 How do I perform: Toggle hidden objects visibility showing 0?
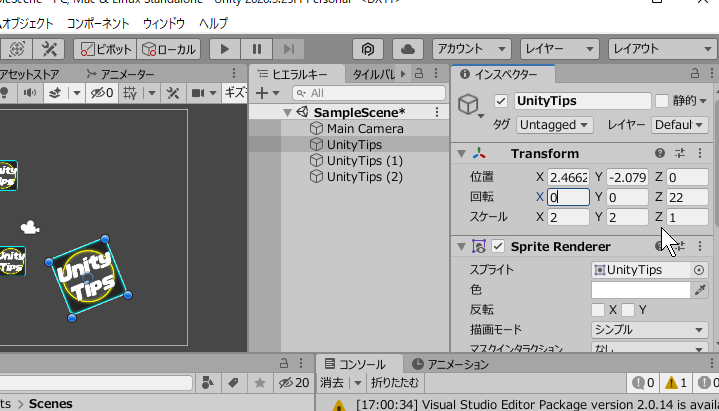pos(102,93)
